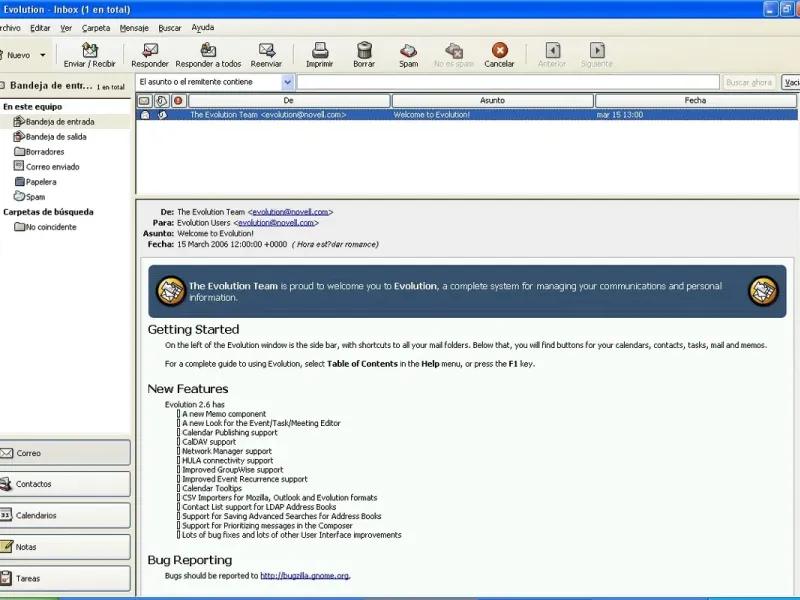Click the Imprimir printer icon
This screenshot has width=800, height=600.
320,50
